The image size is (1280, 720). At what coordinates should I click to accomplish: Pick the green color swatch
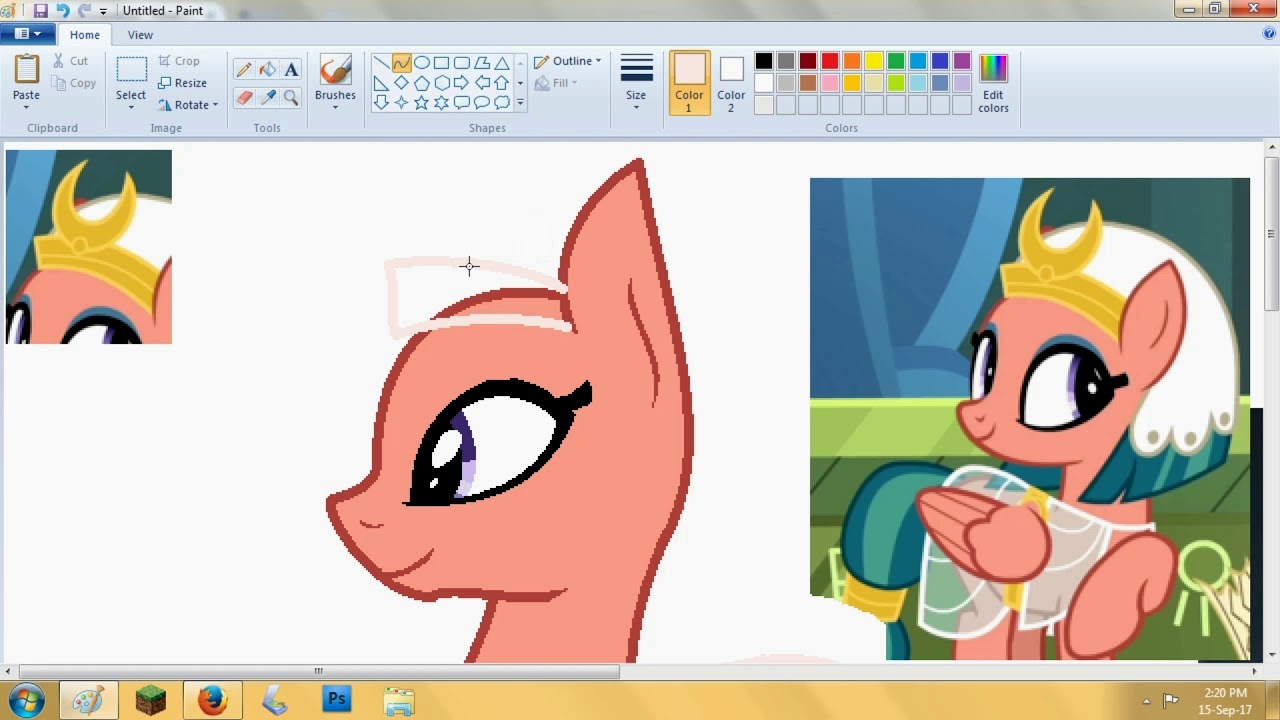(x=896, y=62)
